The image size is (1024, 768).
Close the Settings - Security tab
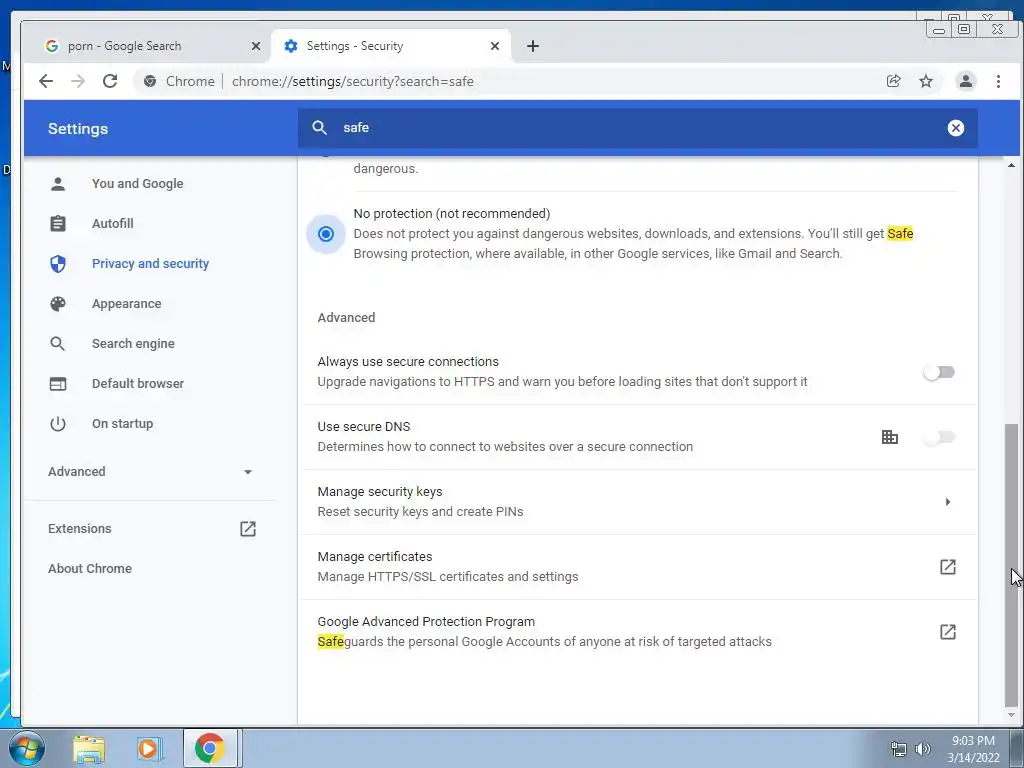(x=494, y=46)
